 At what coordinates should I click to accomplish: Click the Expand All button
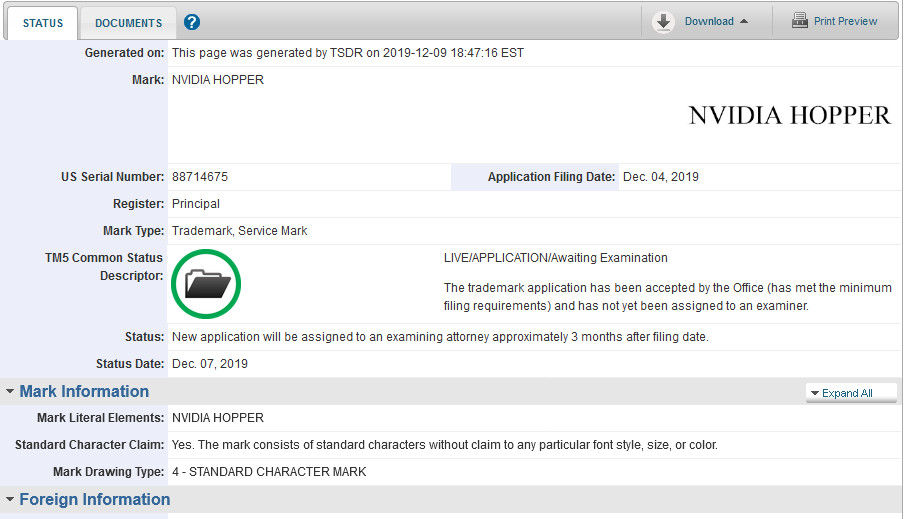[850, 393]
